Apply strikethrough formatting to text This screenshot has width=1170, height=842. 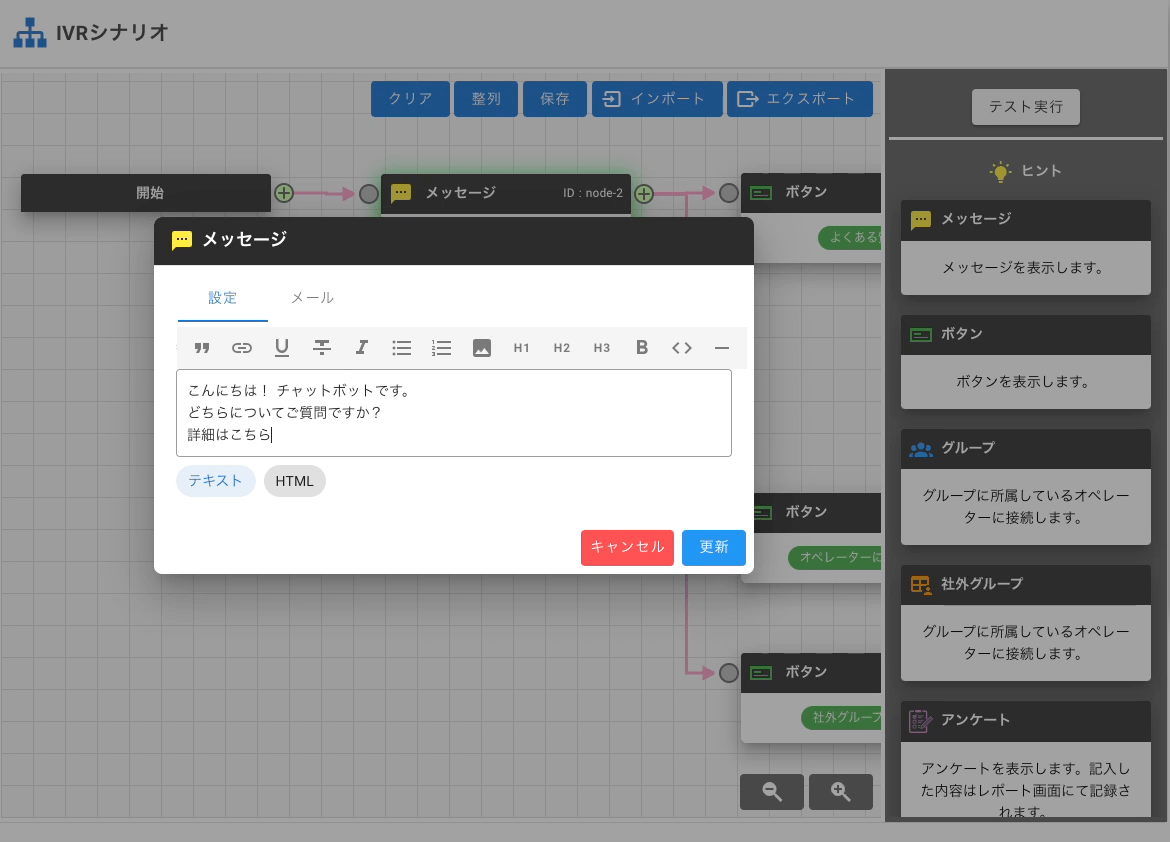click(322, 348)
